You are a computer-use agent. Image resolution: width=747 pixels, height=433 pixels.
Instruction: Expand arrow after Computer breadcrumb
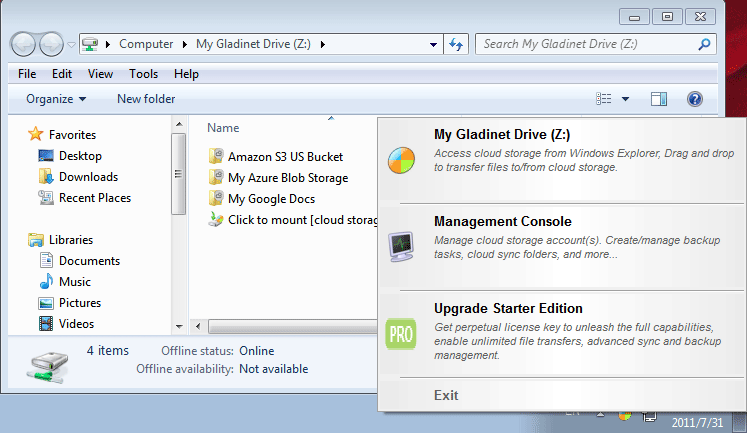(x=185, y=44)
